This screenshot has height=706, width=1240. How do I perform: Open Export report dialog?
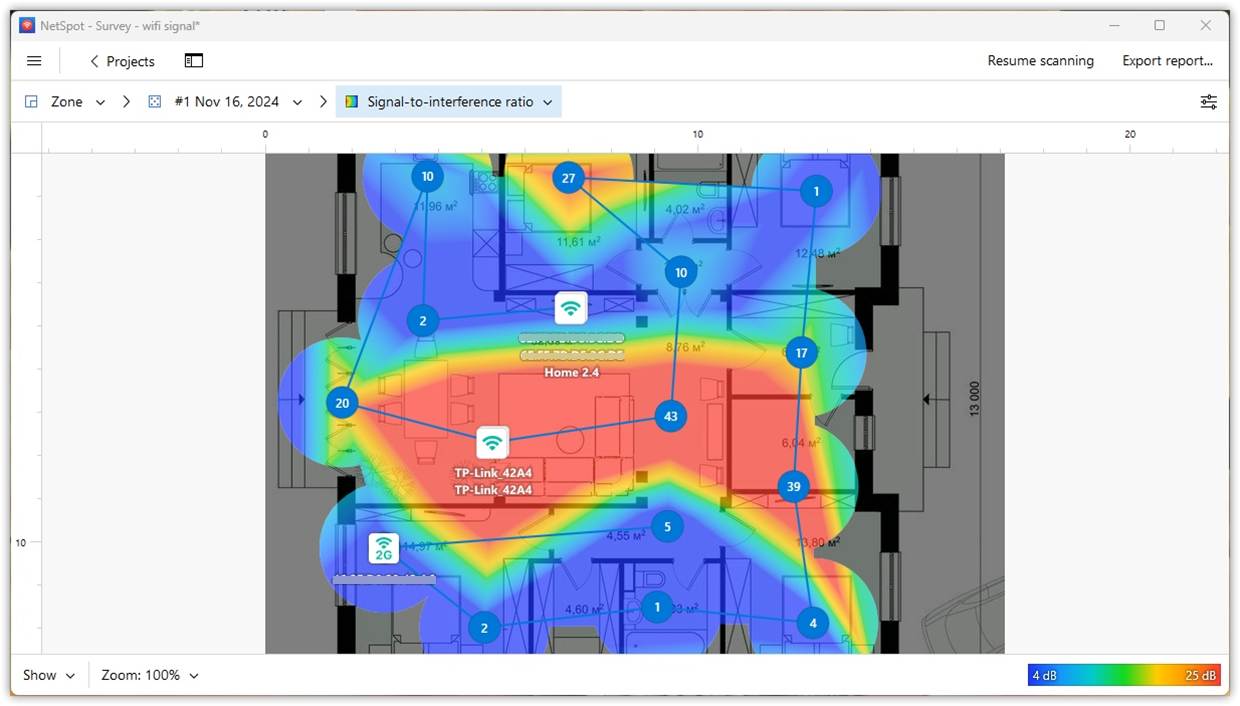click(x=1168, y=61)
